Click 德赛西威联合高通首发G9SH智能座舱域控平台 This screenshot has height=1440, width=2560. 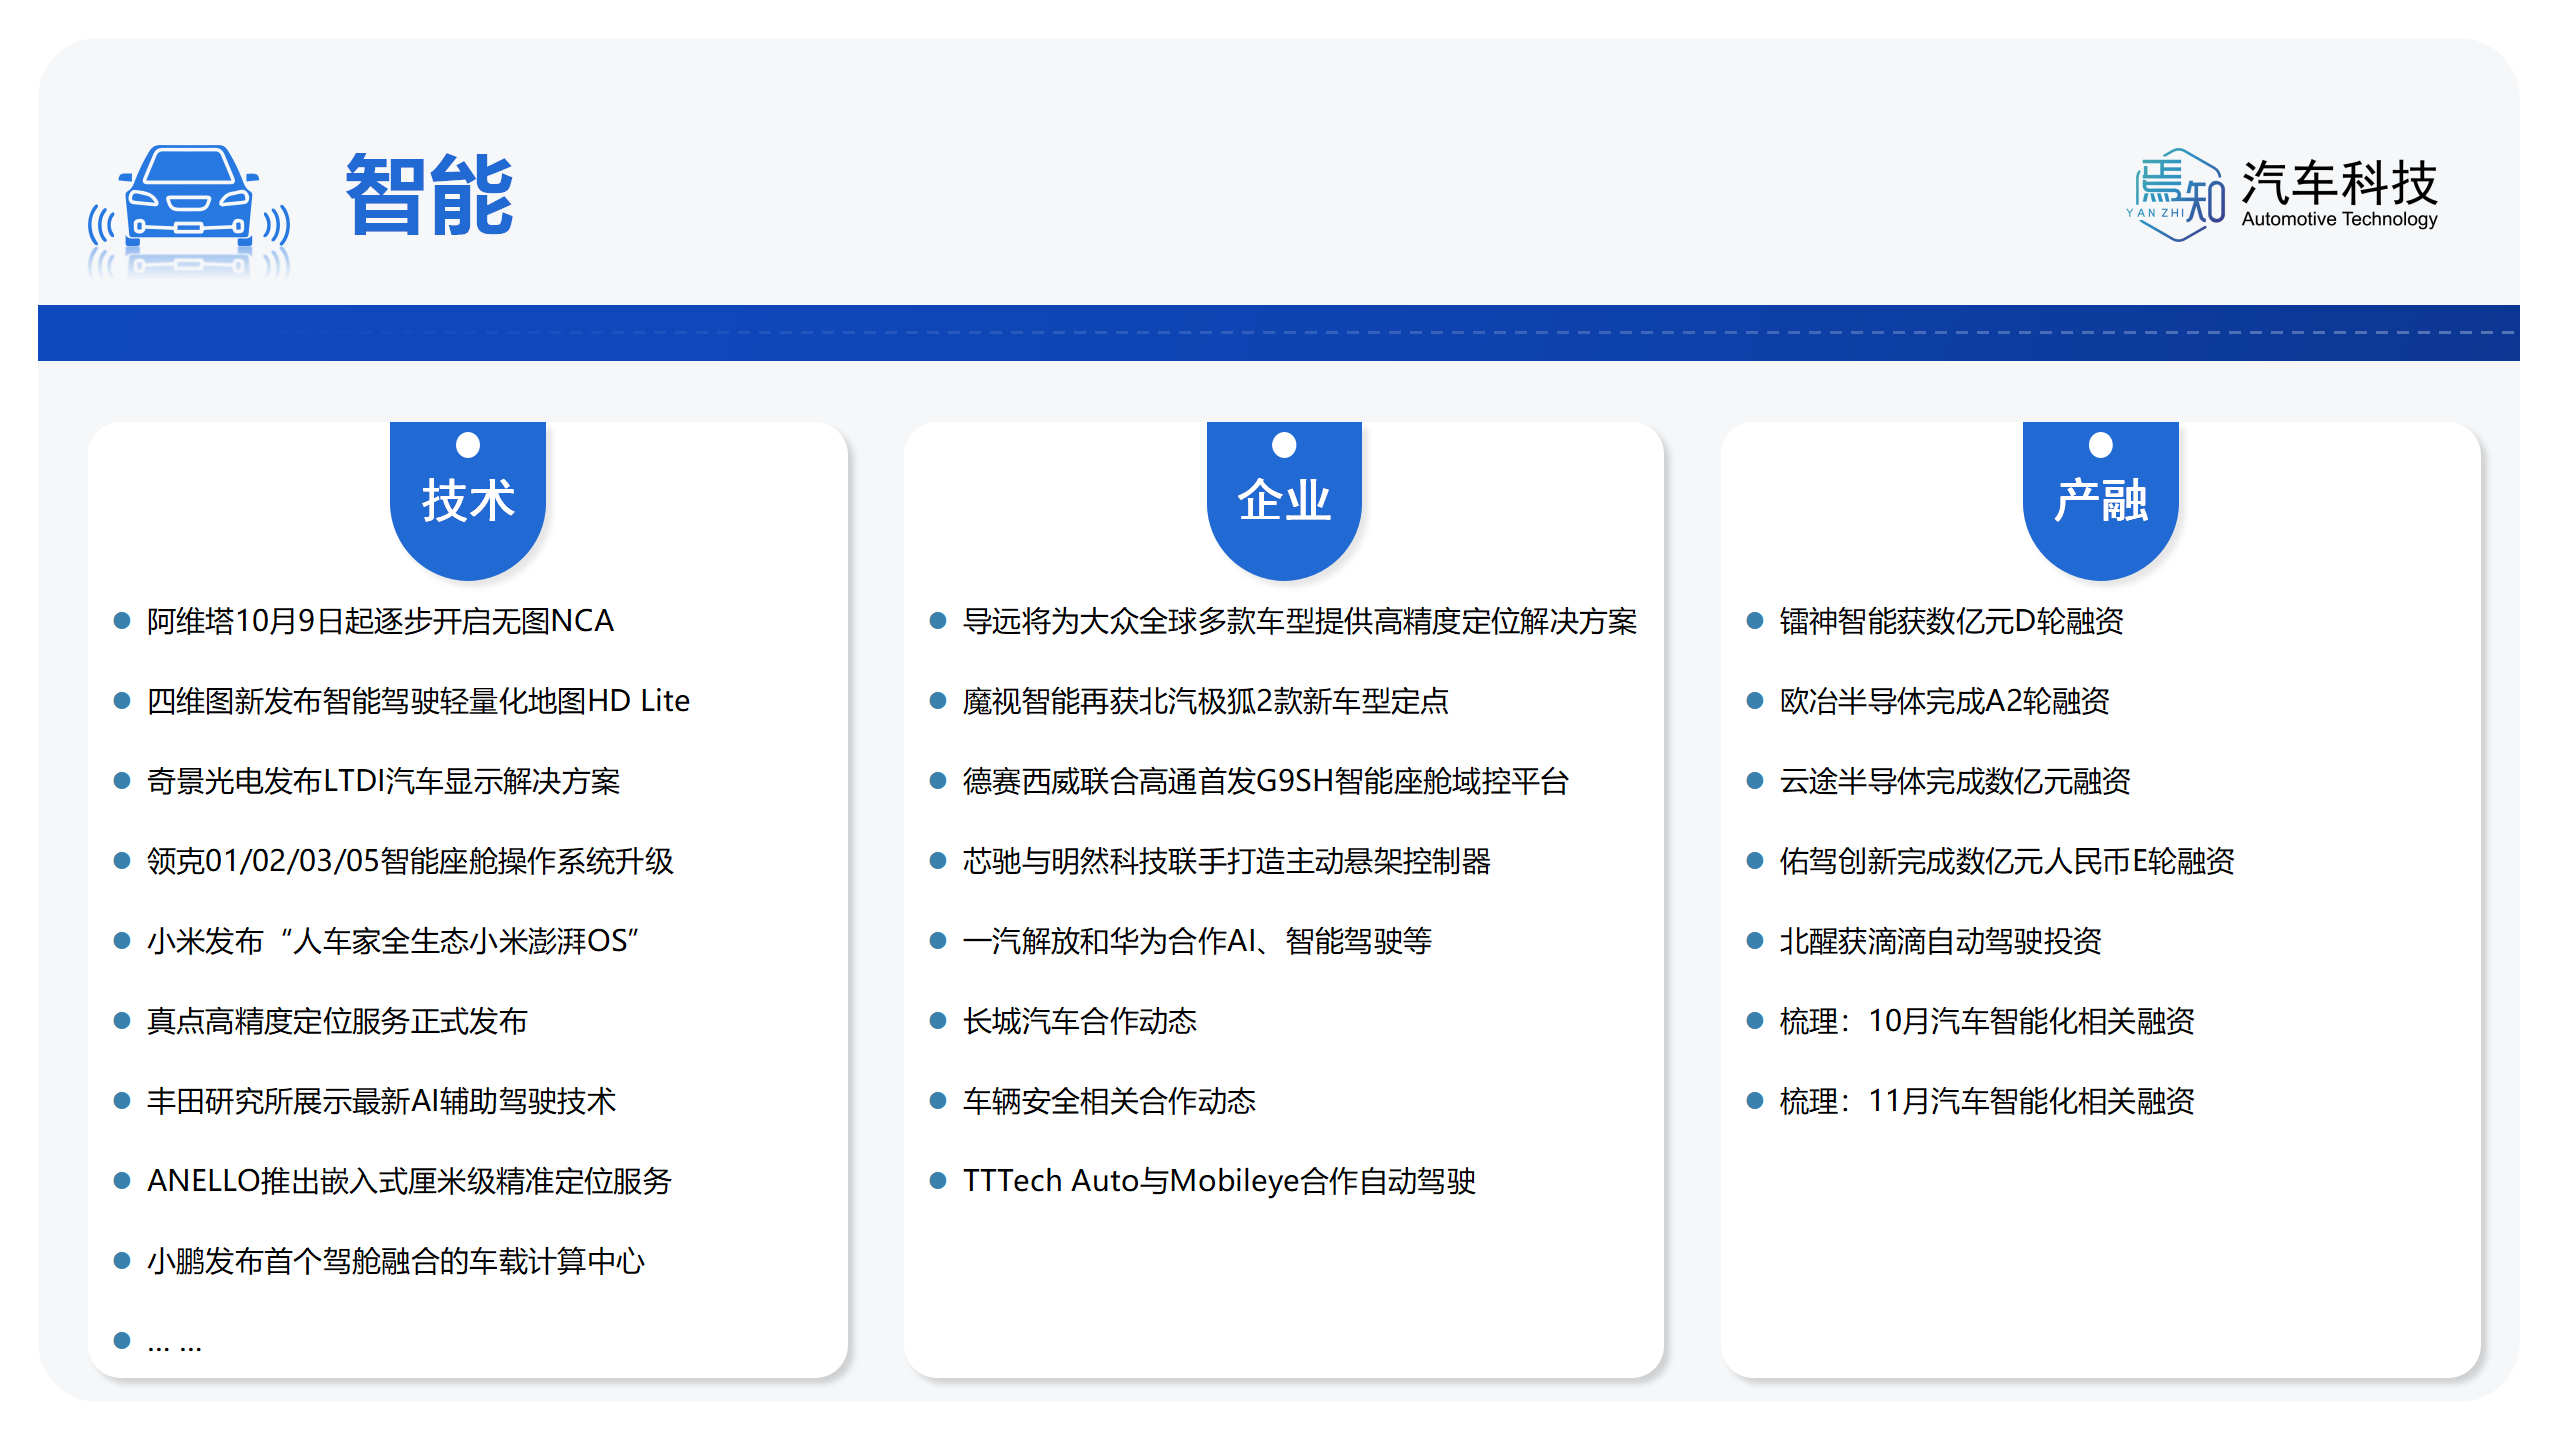pos(1266,781)
